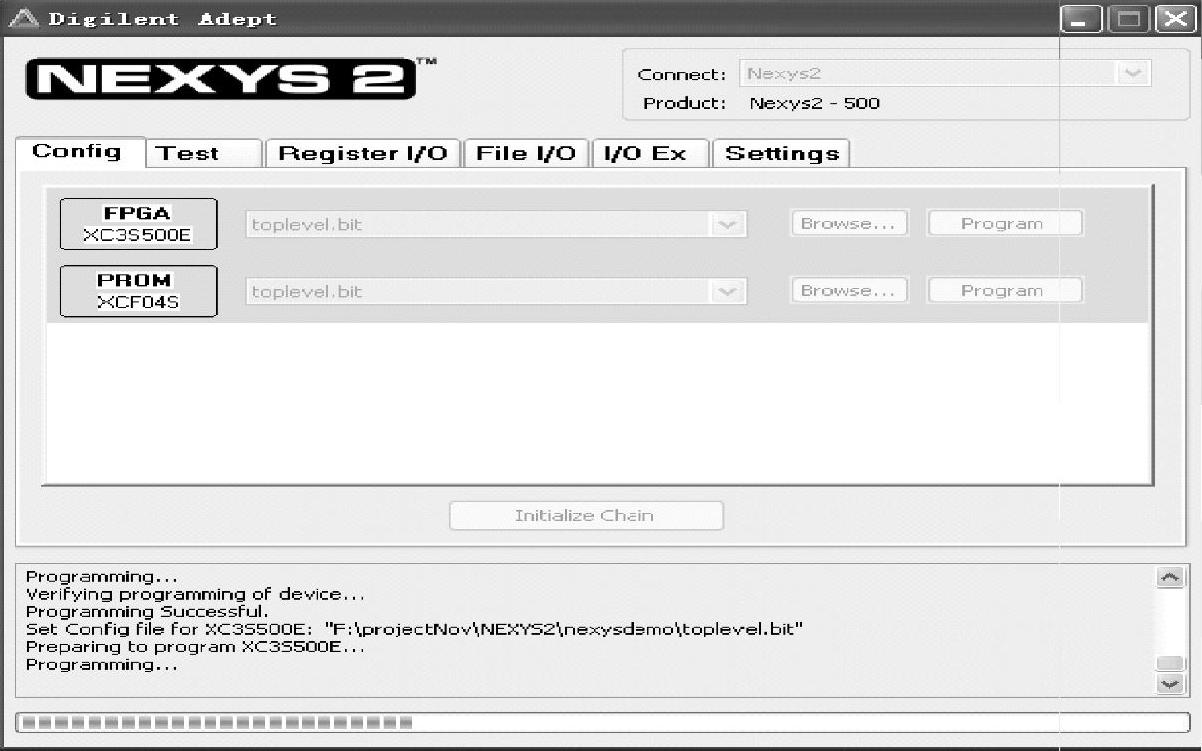Go to the Settings tab
Screen dimensions: 1202x751
[x=781, y=153]
